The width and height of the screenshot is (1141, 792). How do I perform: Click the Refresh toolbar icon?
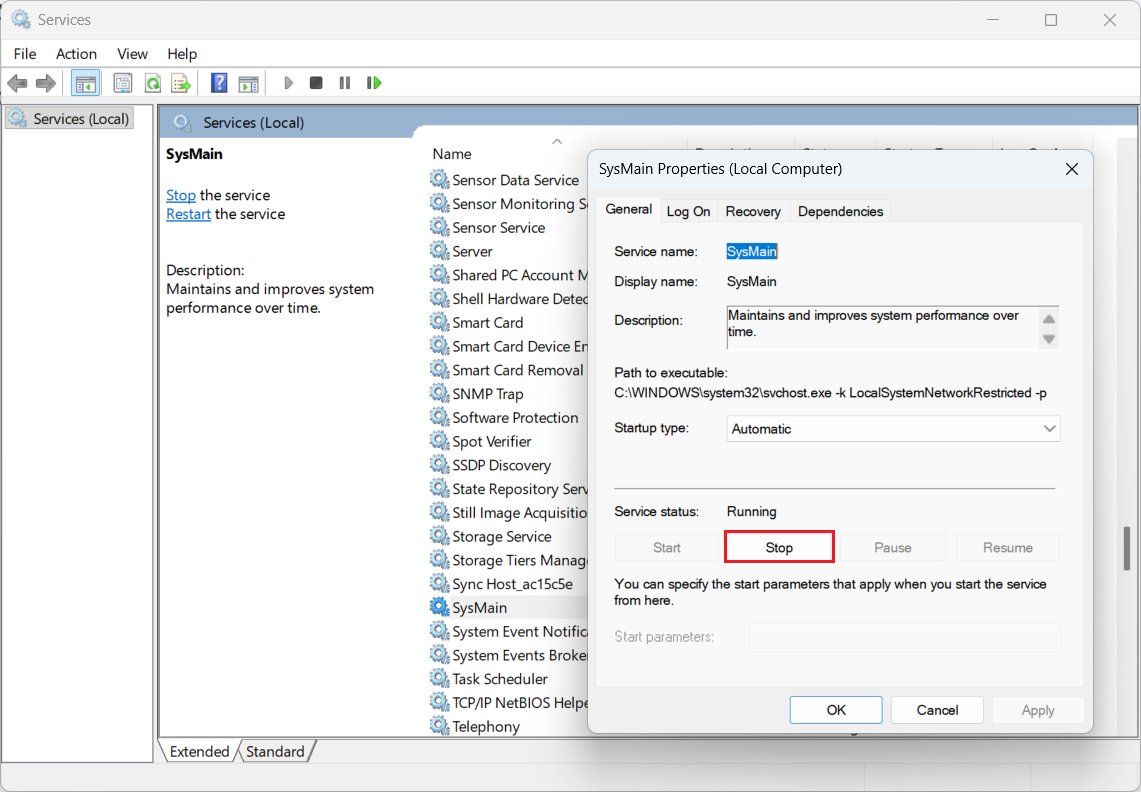(x=153, y=83)
